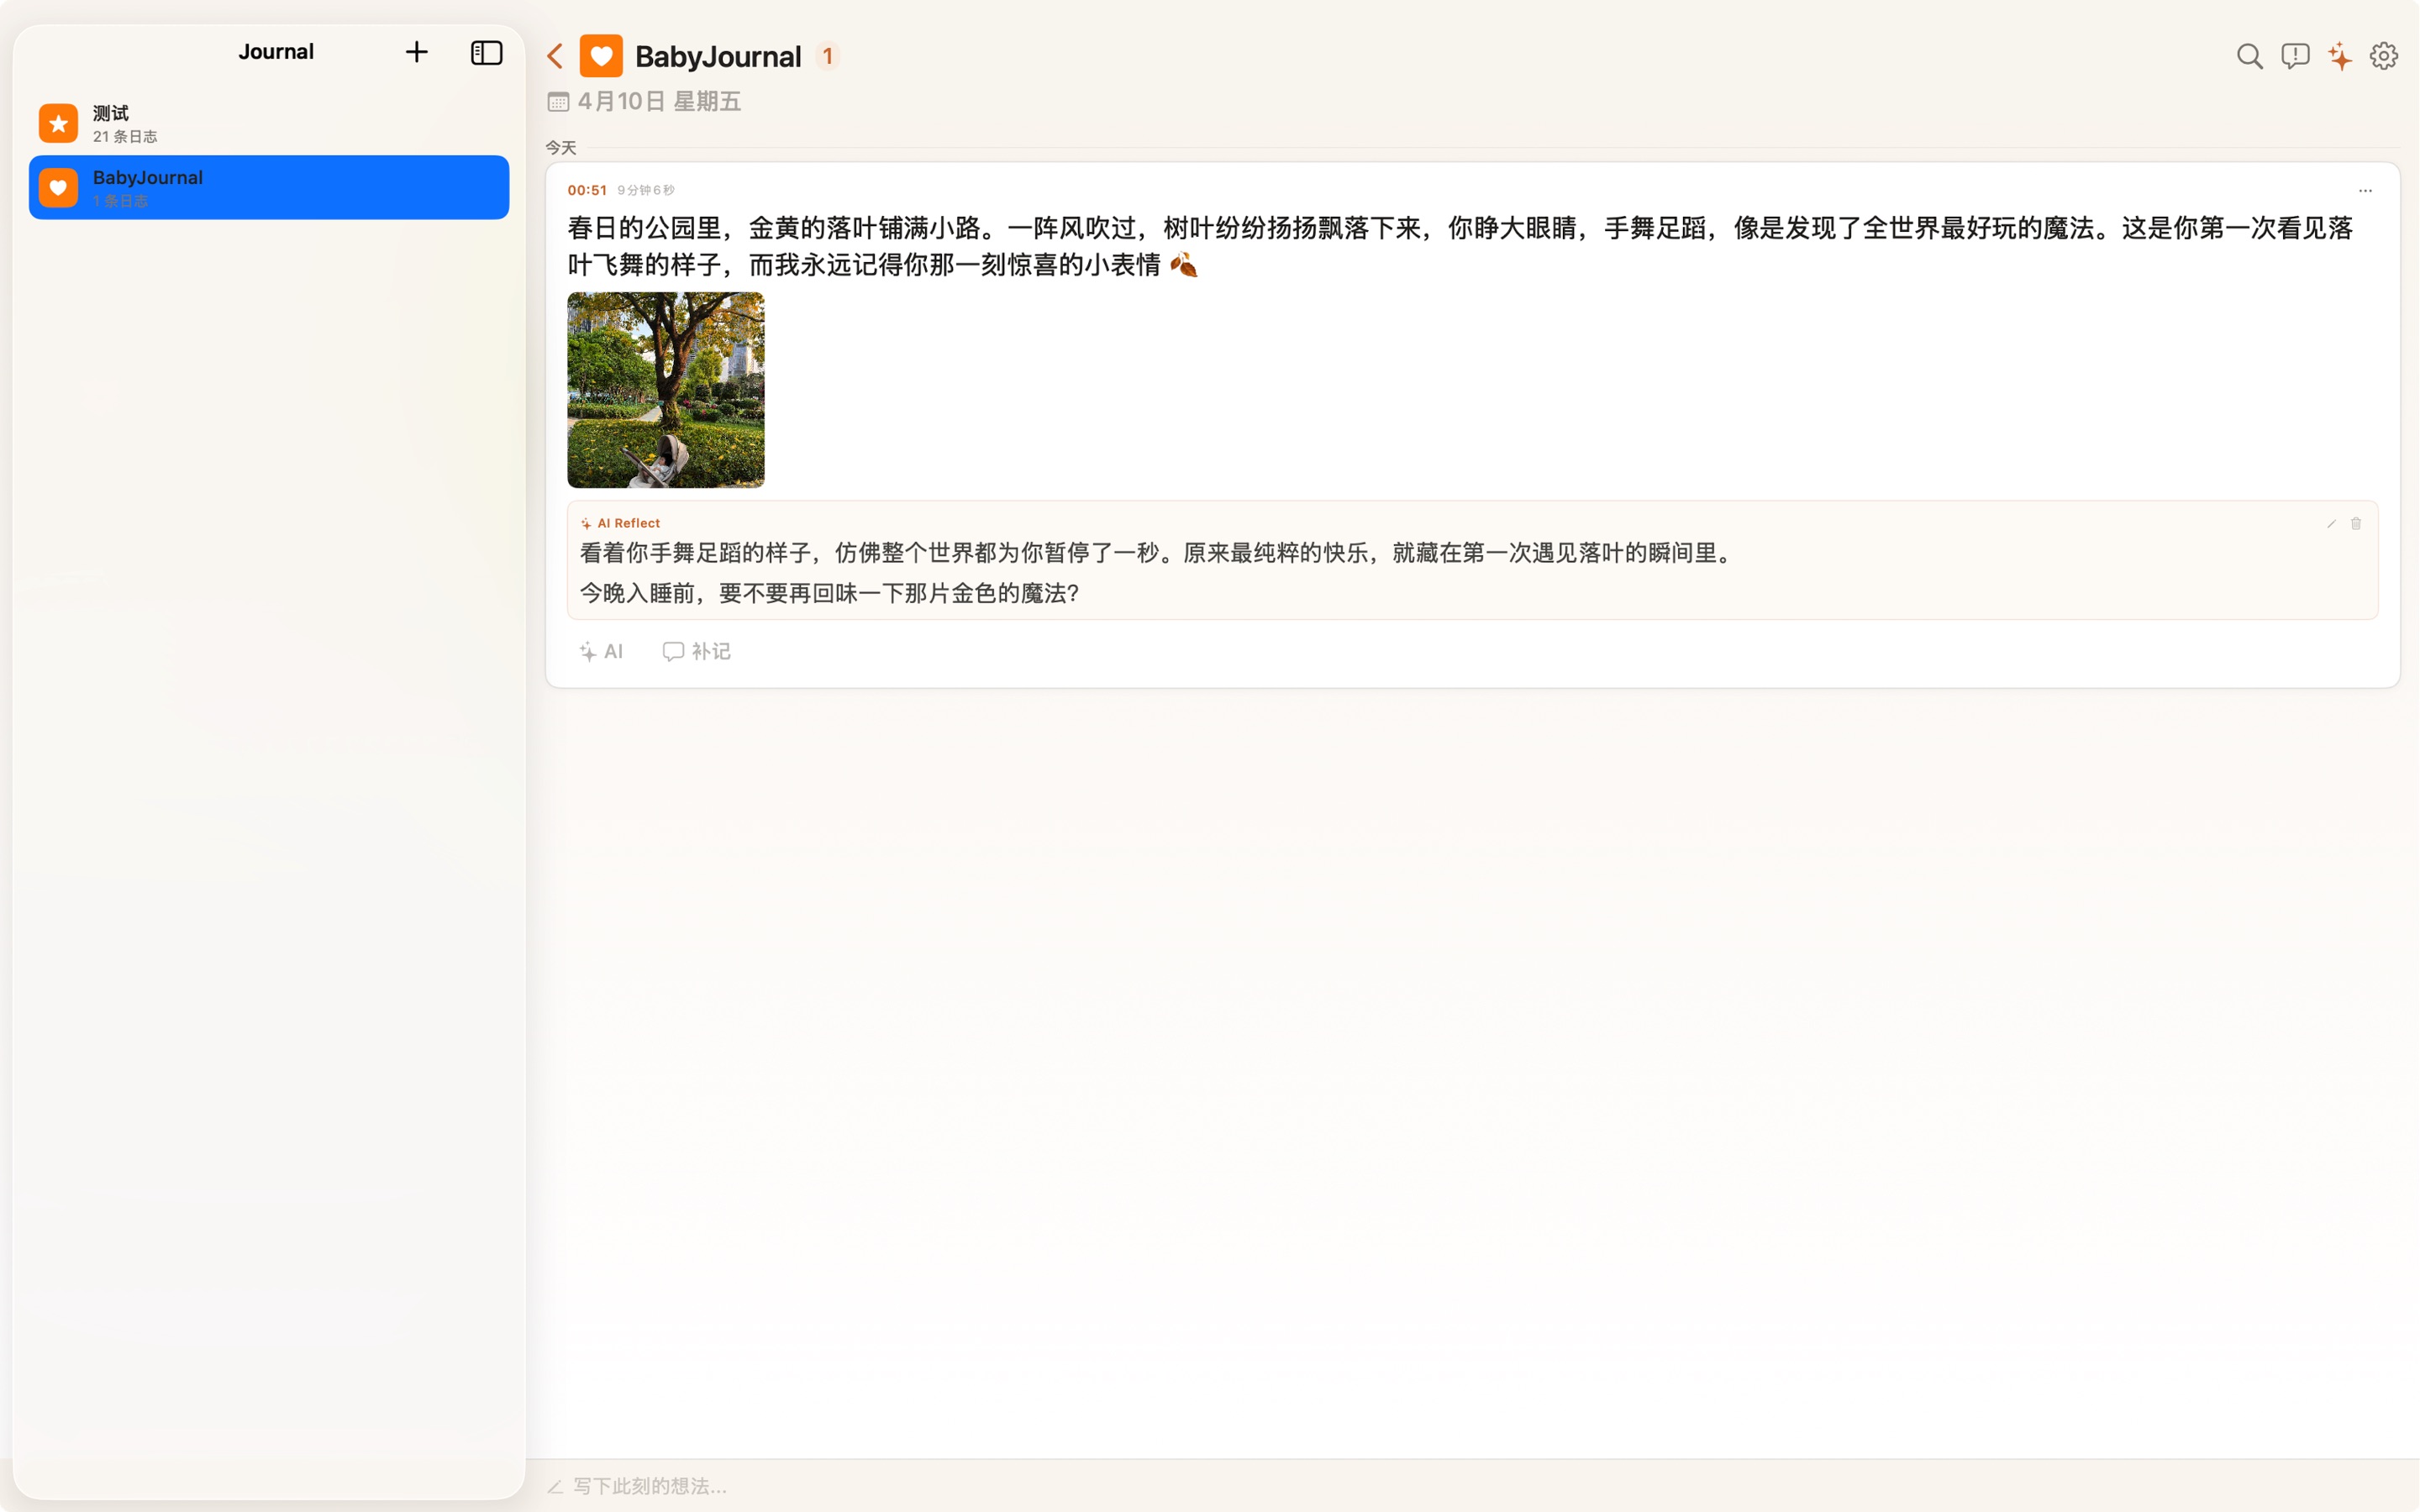The image size is (2420, 1512).
Task: Add an addendum via the 补记 button
Action: (x=696, y=651)
